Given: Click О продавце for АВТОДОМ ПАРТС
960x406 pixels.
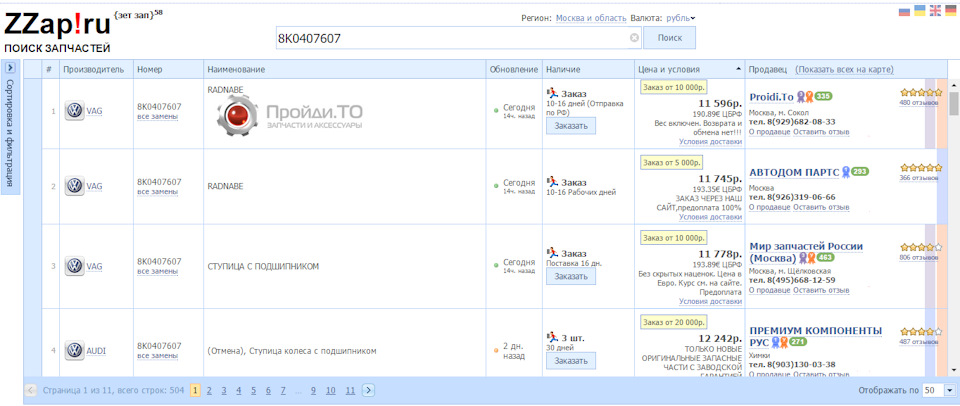Looking at the screenshot, I should click(770, 207).
